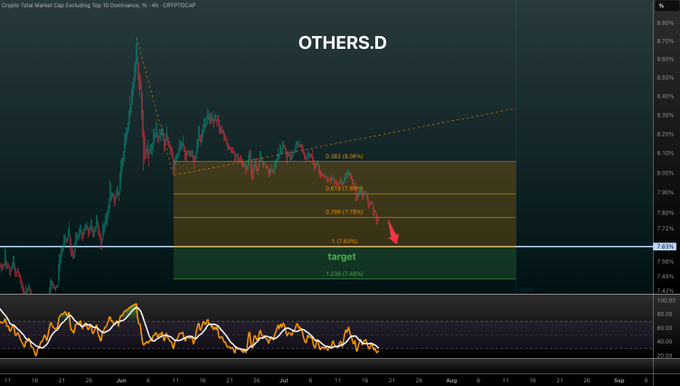Viewport: 680px width, 386px height.
Task: Select the OTHERS.D text annotation
Action: pyautogui.click(x=342, y=43)
